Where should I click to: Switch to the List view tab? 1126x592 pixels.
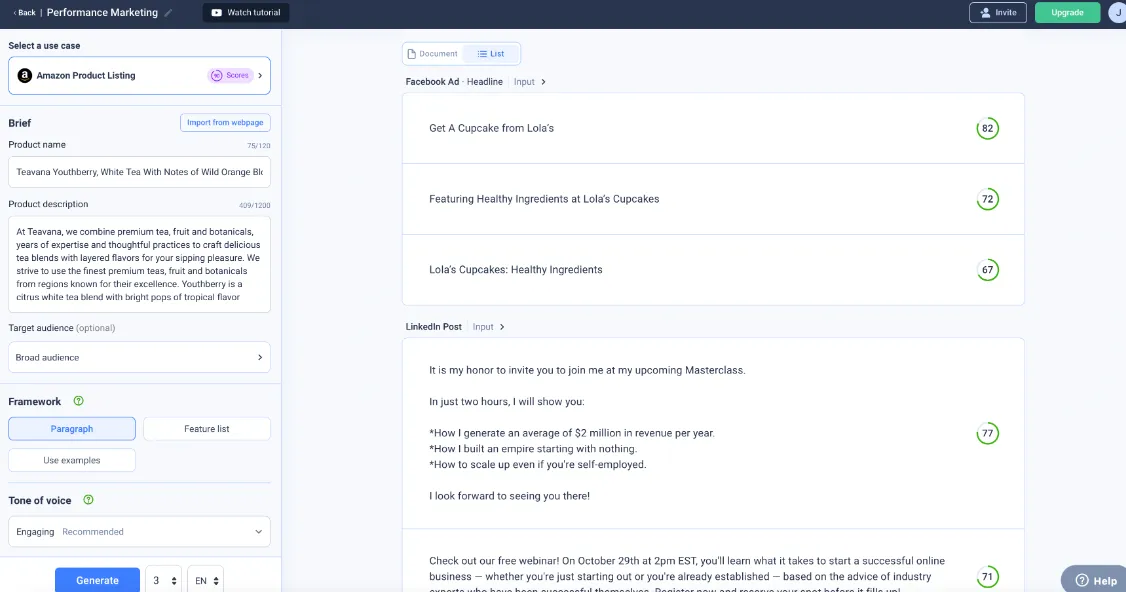491,54
